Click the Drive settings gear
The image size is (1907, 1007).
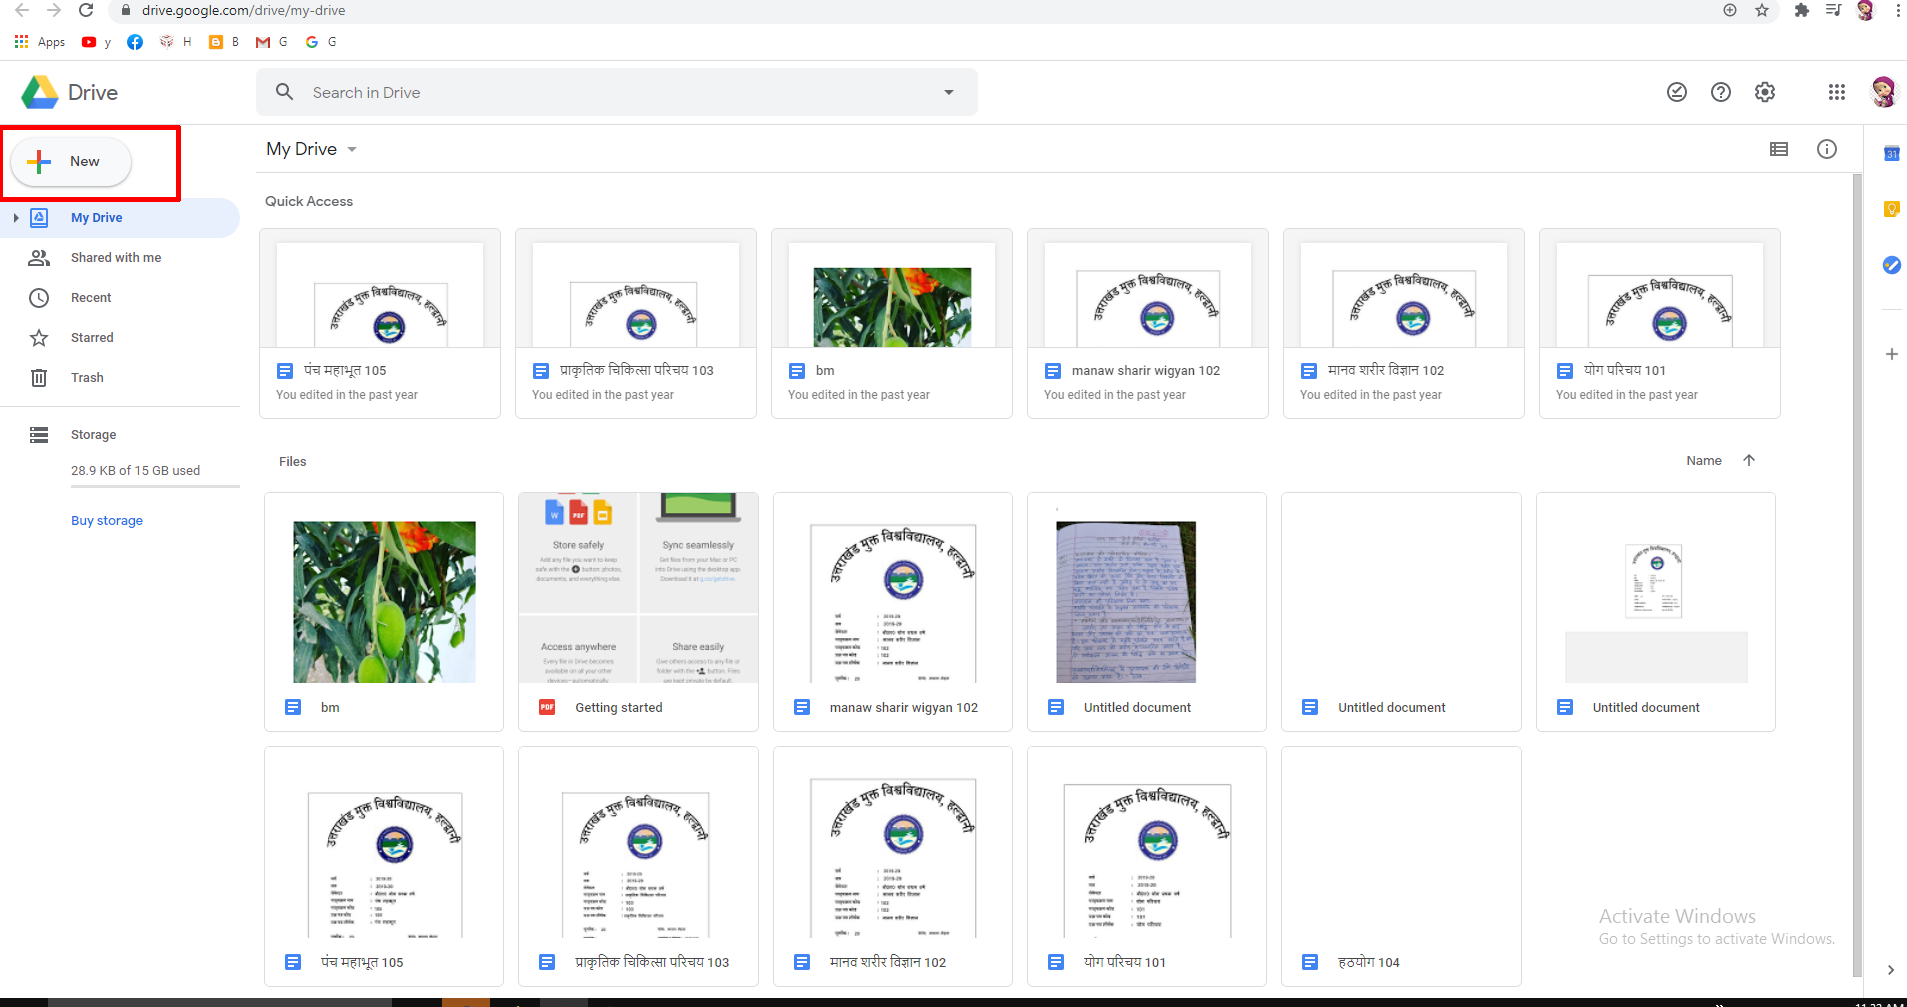[1765, 91]
